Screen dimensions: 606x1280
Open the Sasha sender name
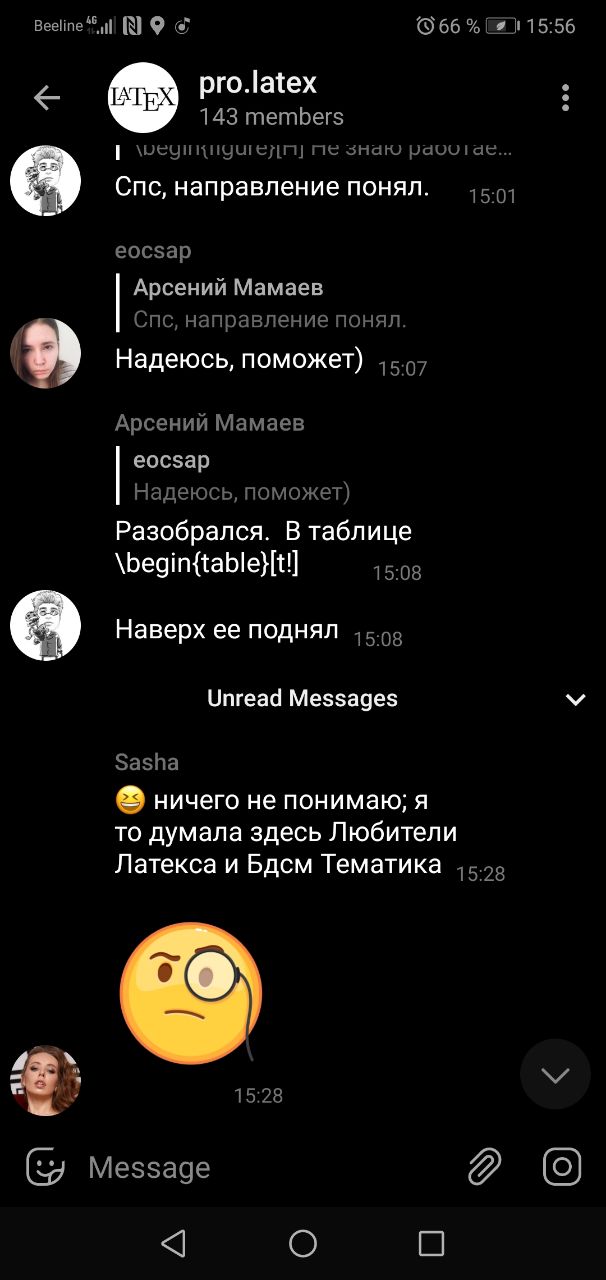[x=147, y=762]
